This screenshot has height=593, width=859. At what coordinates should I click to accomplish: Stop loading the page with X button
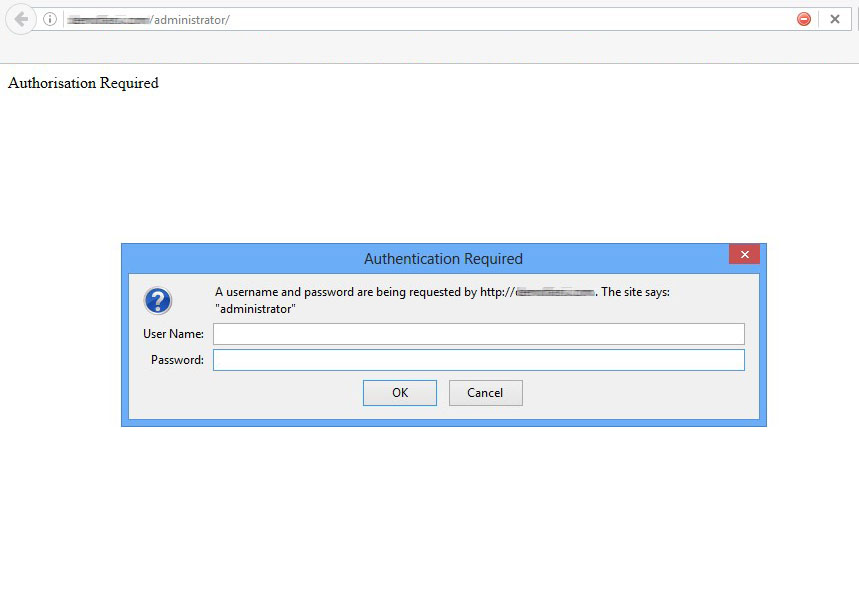[835, 19]
